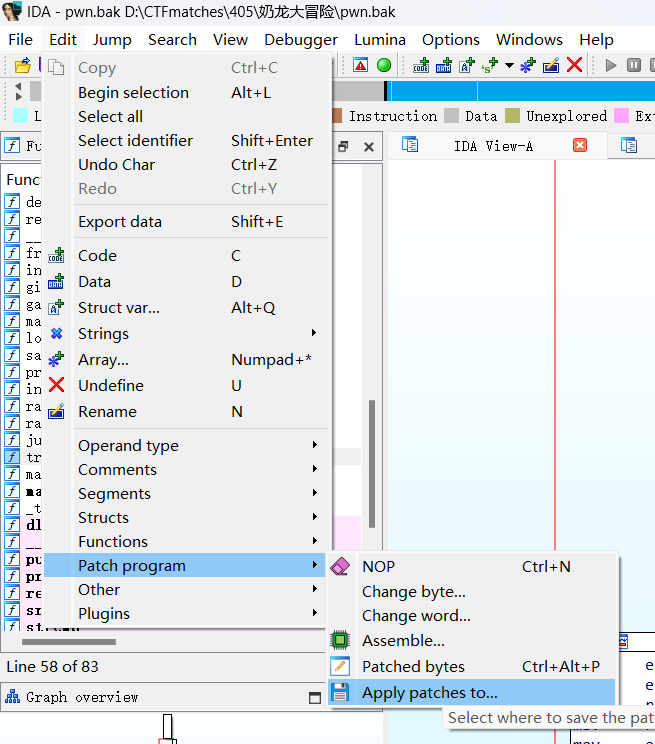Open the Patched bytes list

tap(413, 667)
